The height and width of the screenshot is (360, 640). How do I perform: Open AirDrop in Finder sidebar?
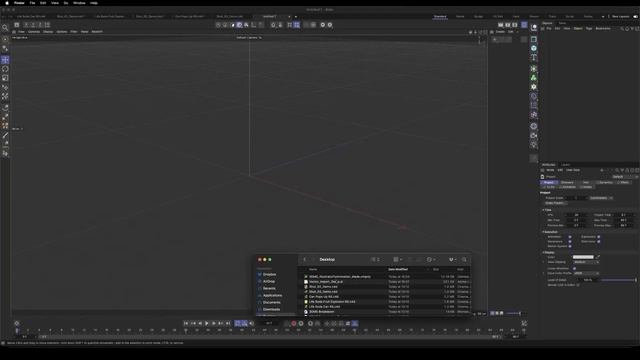click(x=268, y=281)
